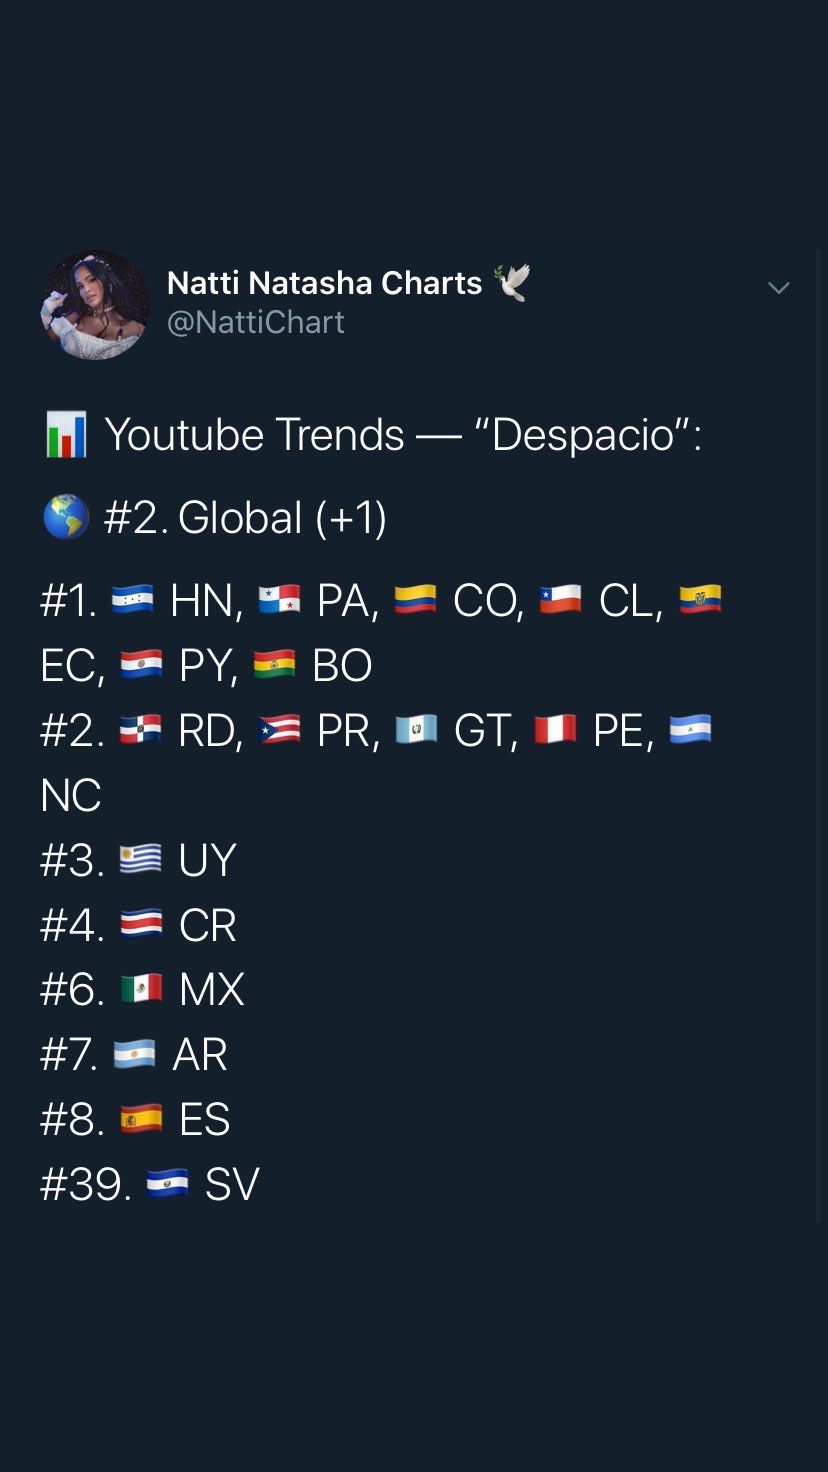Click the Honduras flag next to HN

[x=133, y=600]
